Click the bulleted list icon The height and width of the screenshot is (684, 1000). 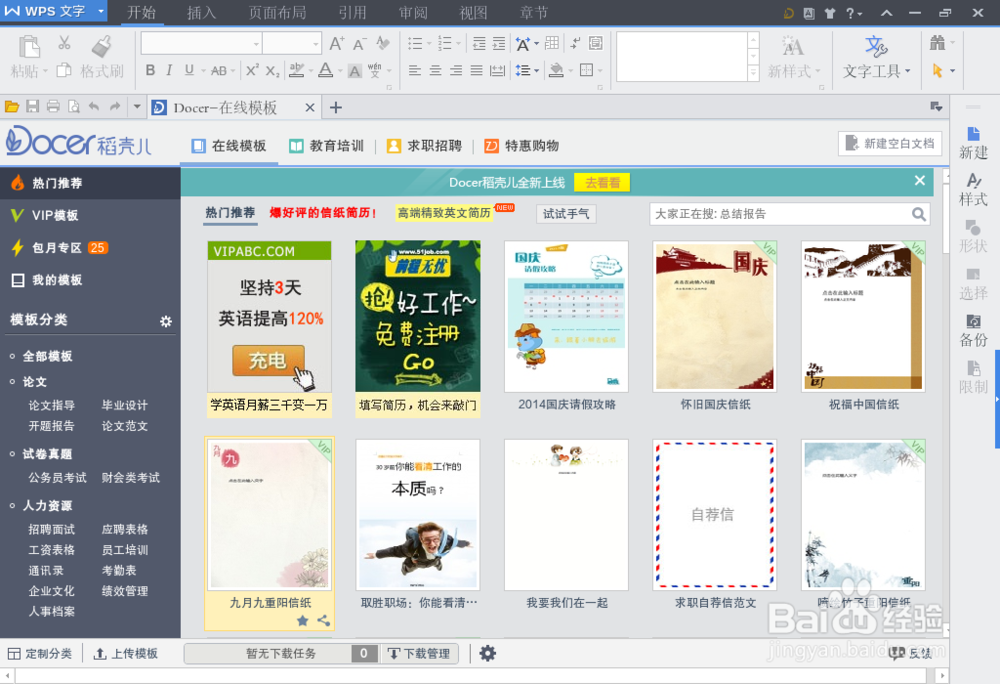click(x=415, y=43)
